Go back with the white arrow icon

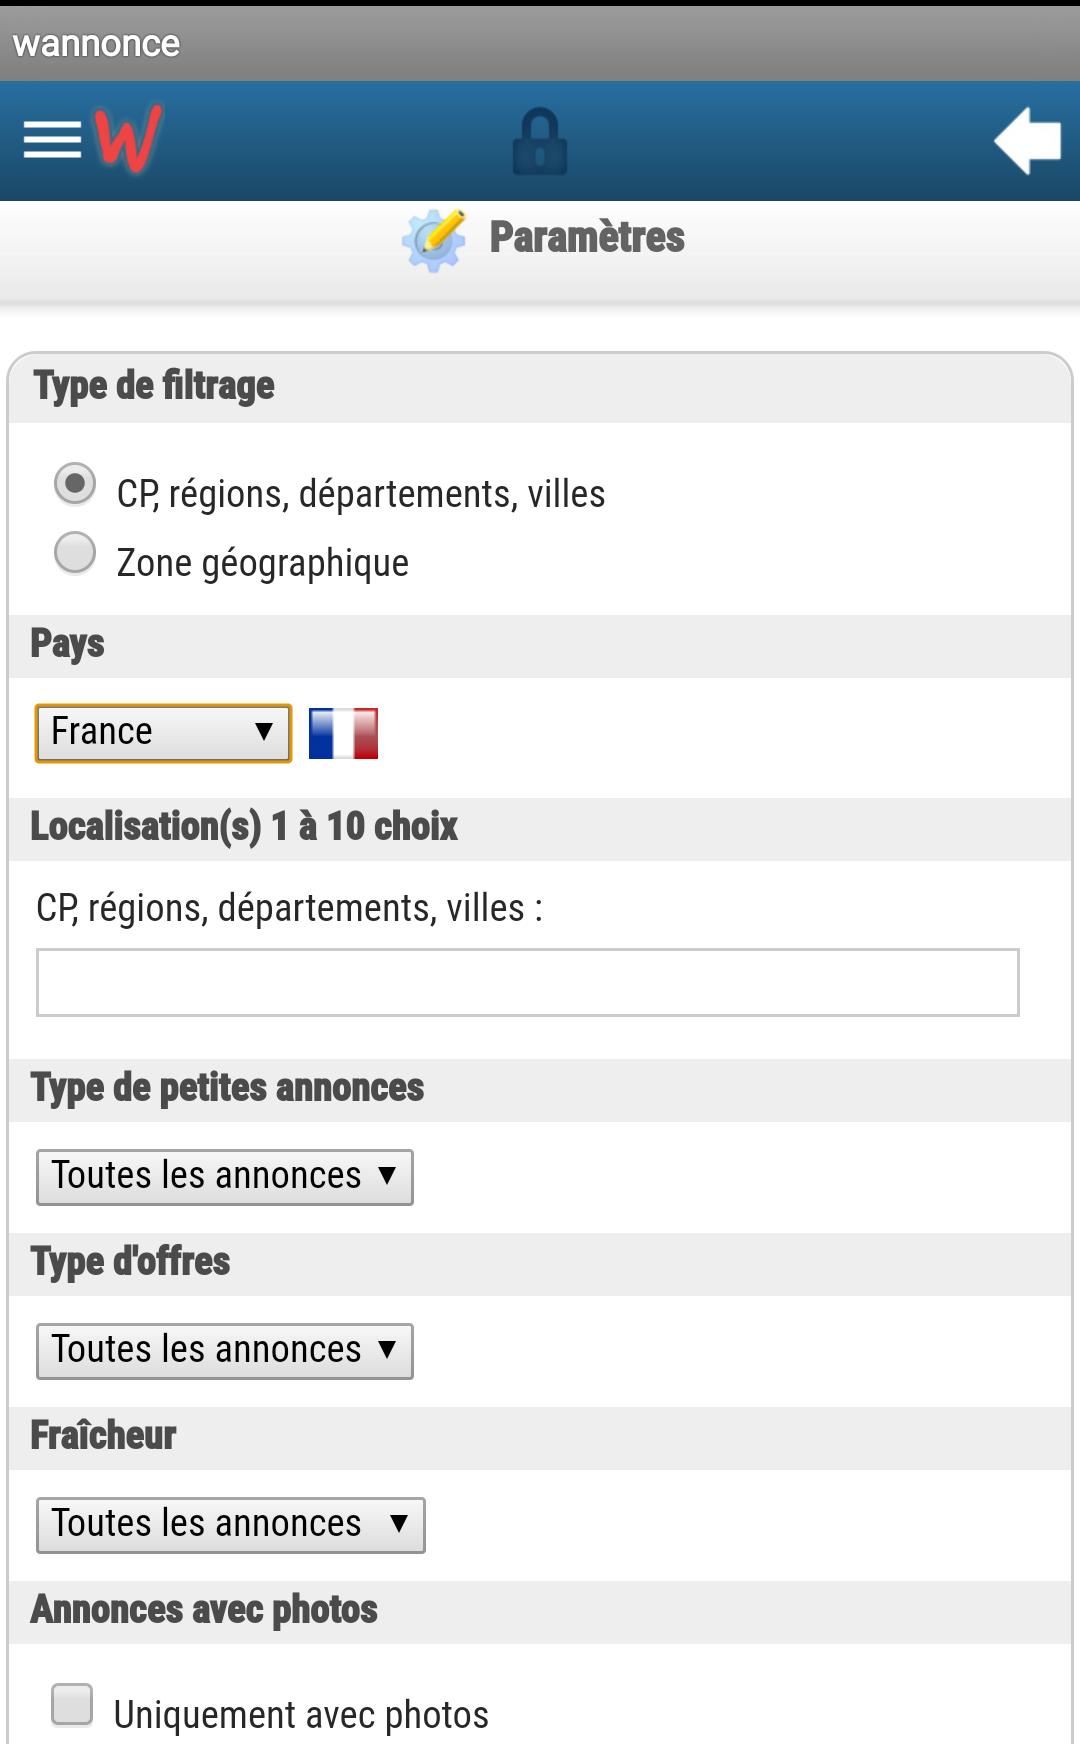1027,141
